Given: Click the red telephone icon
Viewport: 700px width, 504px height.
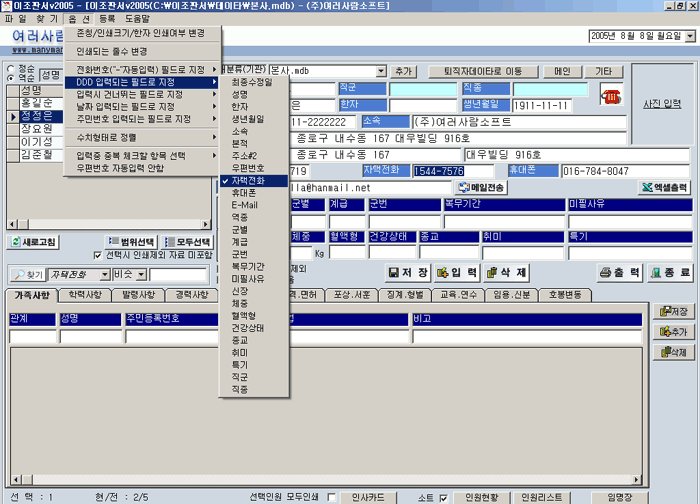Looking at the screenshot, I should (x=610, y=94).
